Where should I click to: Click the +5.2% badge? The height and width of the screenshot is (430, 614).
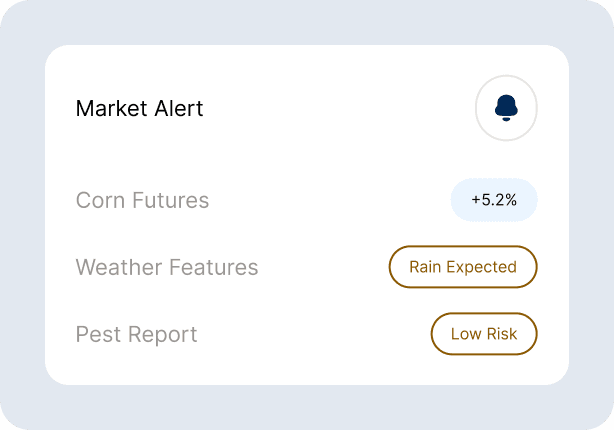[x=494, y=200]
